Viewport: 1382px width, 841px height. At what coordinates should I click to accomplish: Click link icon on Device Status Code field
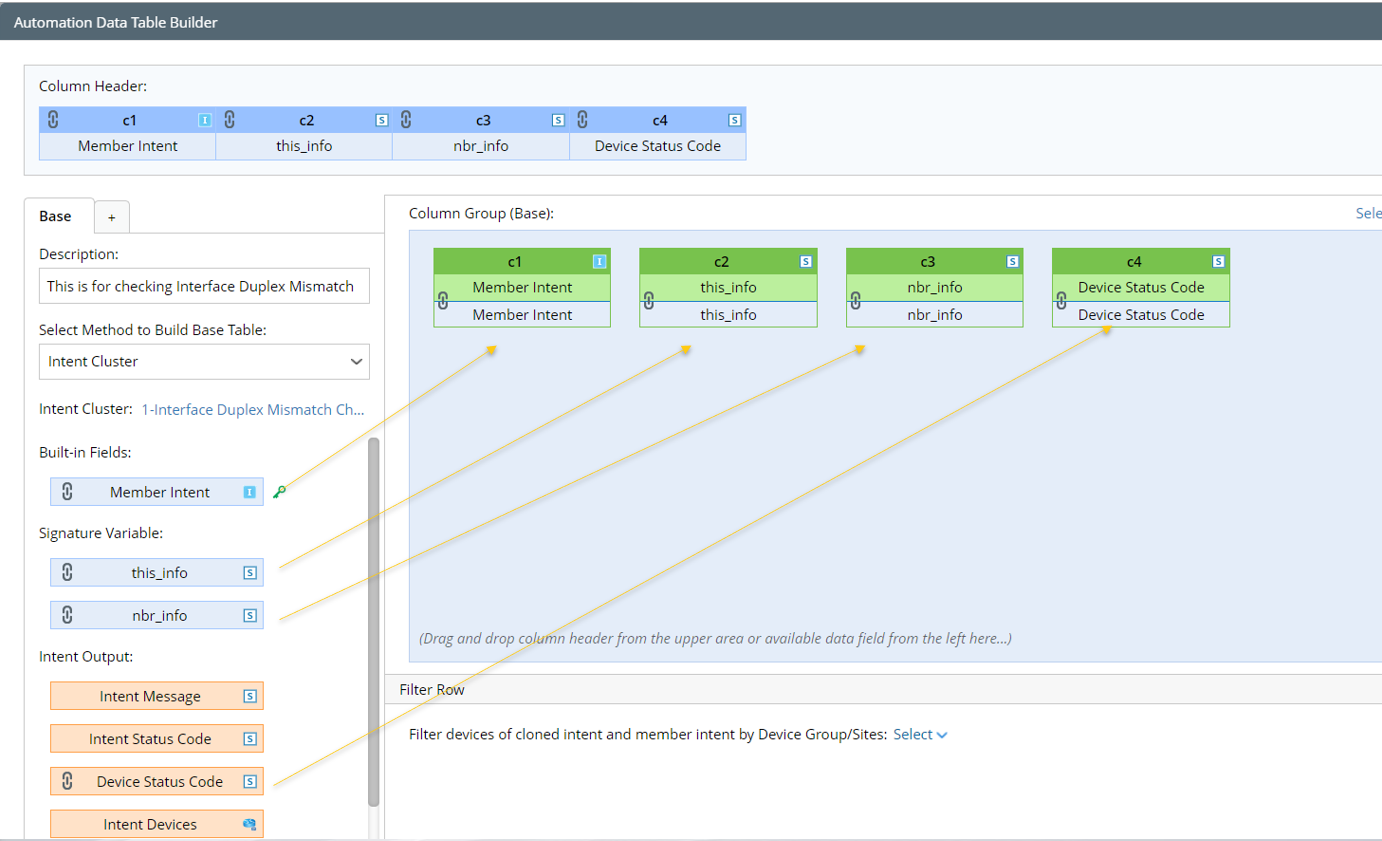68,781
